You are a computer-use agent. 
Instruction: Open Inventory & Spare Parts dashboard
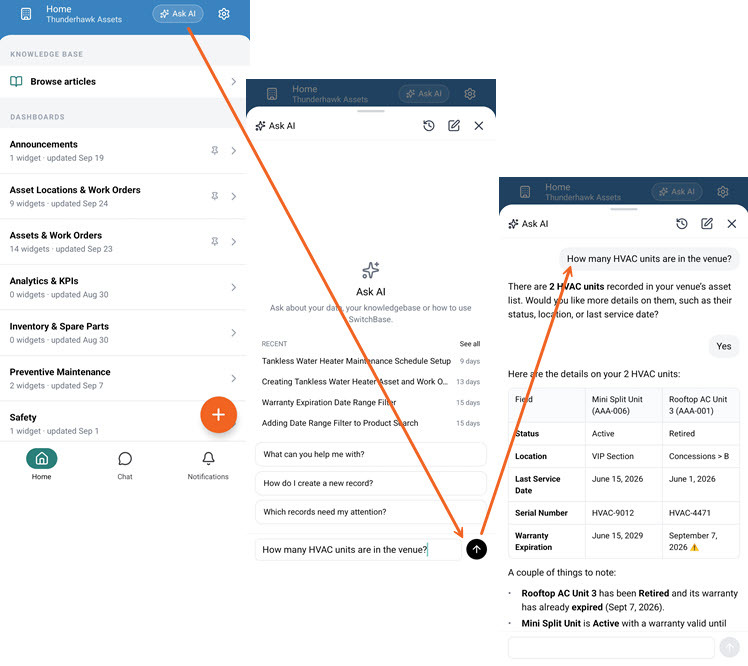click(123, 333)
